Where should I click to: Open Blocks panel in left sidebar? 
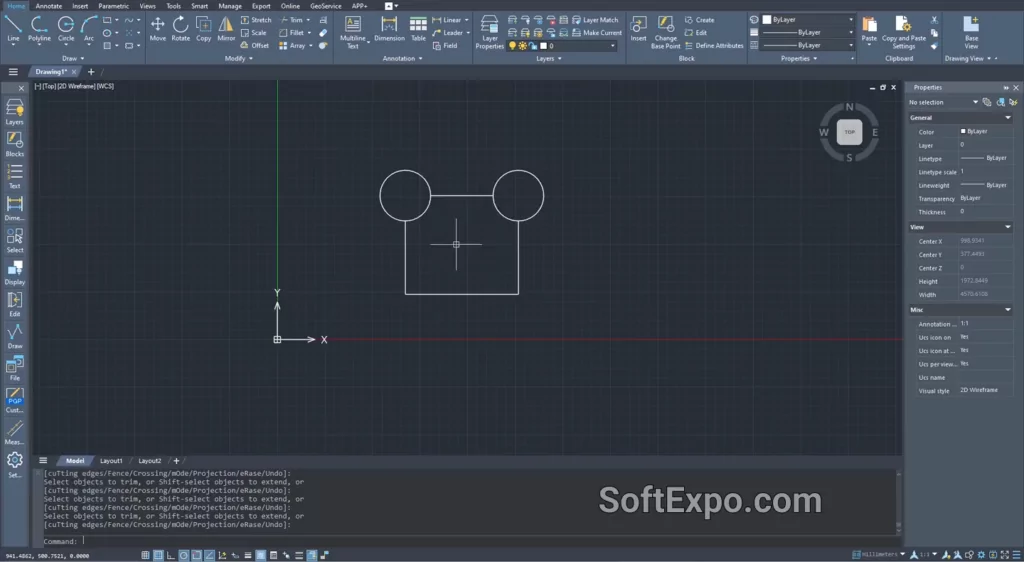point(14,144)
